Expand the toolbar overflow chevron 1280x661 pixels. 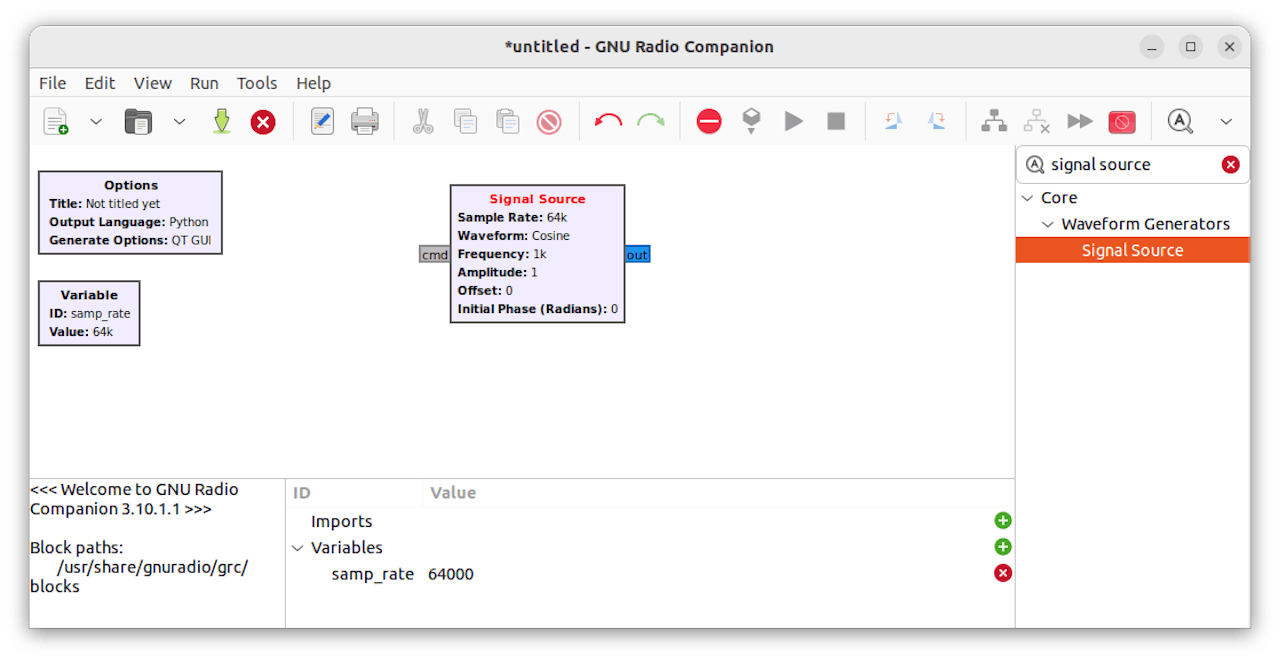pyautogui.click(x=1226, y=122)
